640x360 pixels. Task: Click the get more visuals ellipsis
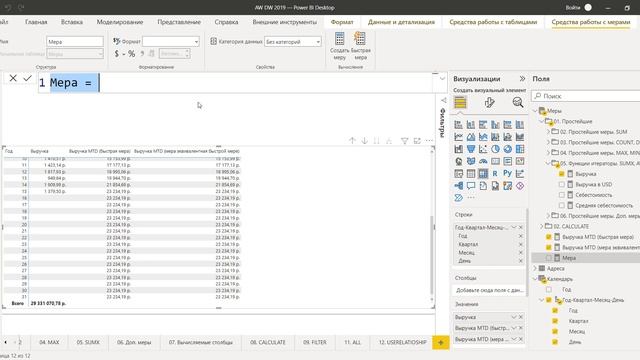coord(471,198)
